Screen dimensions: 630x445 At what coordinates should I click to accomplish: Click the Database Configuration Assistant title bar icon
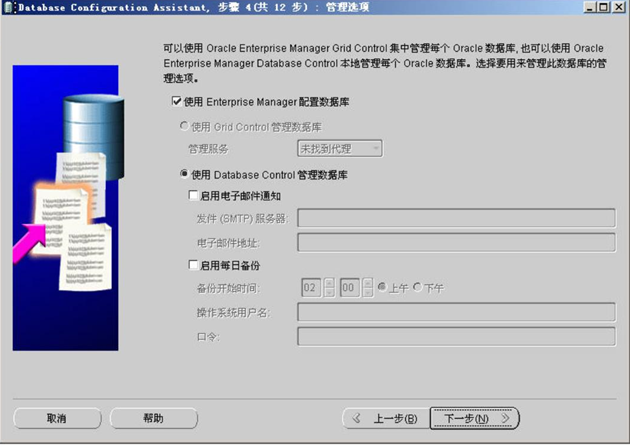coord(9,7)
